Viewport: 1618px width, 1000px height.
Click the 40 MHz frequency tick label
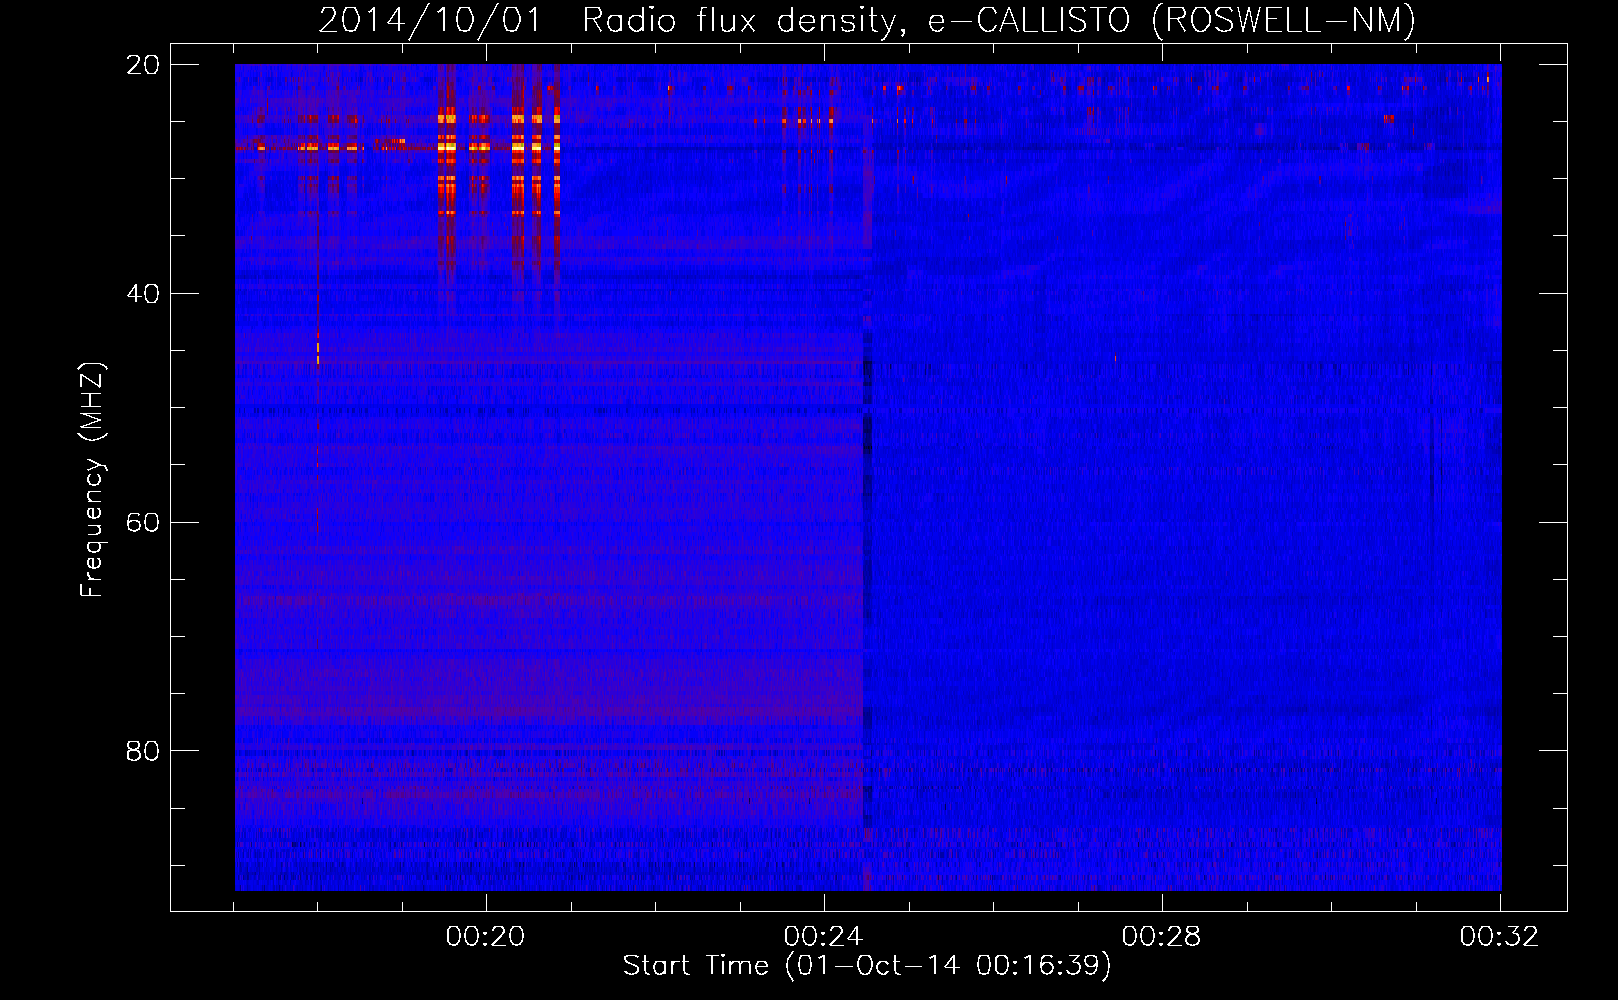pos(143,294)
